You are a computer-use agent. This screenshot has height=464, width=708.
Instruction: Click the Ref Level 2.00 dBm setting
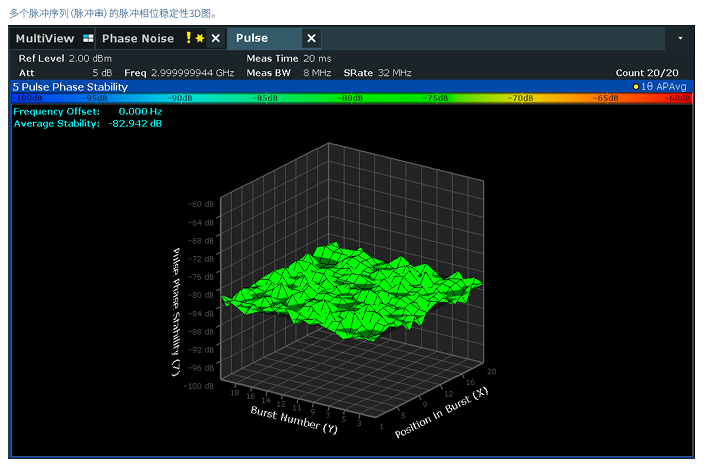(x=65, y=59)
